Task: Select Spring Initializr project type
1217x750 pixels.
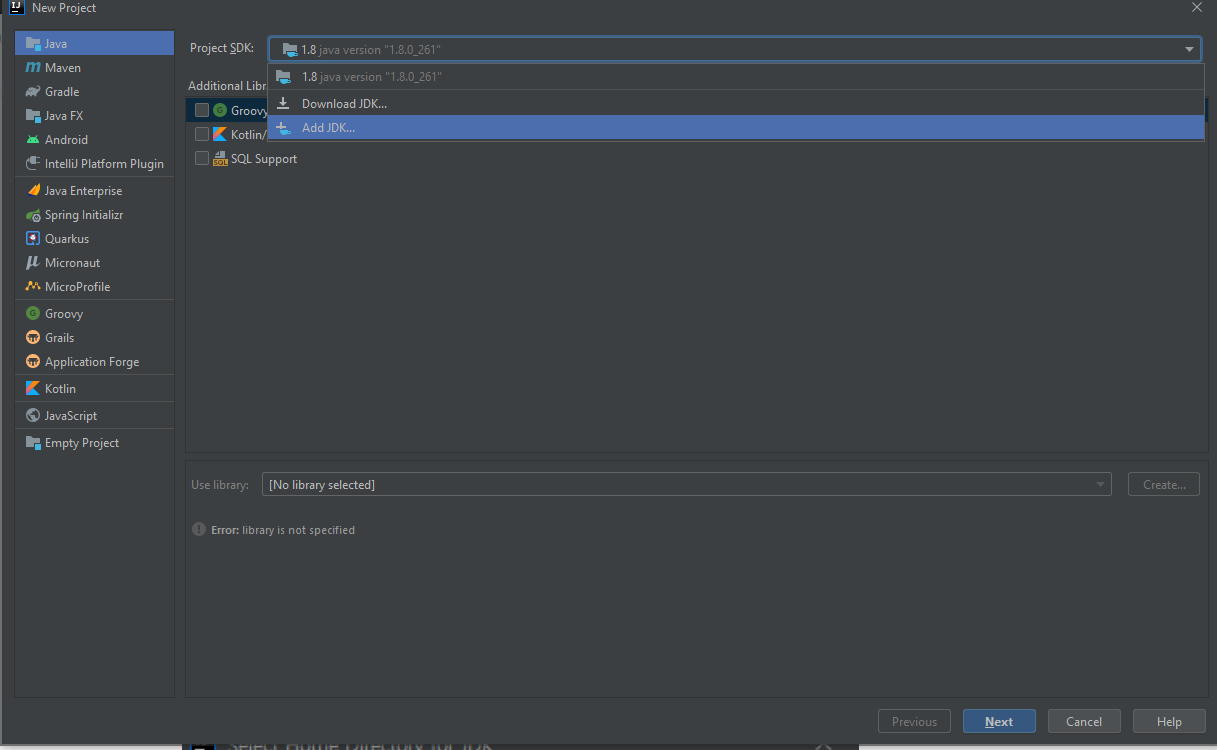Action: [x=94, y=215]
